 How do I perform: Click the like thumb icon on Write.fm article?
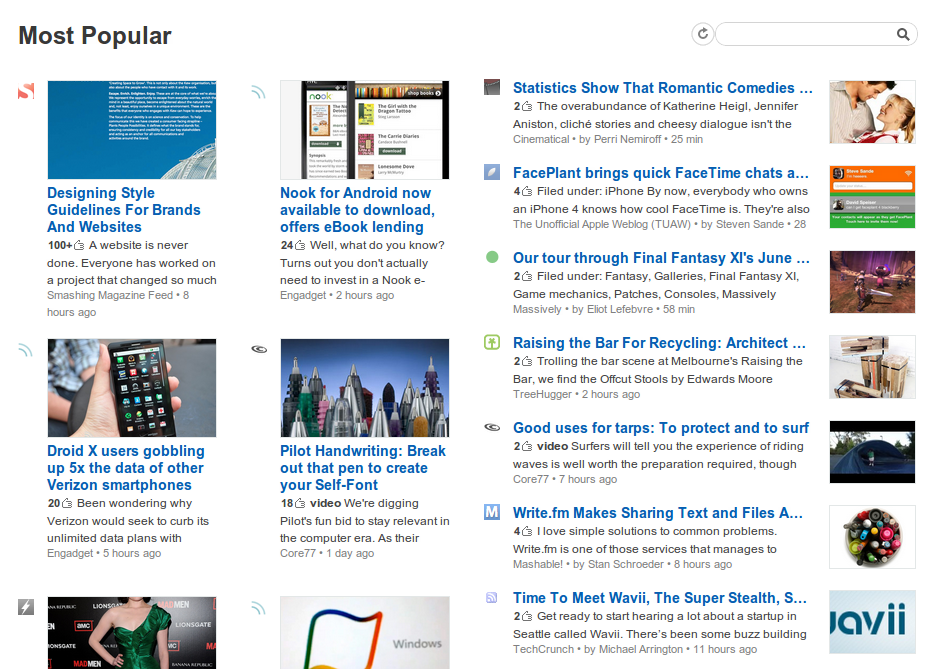pyautogui.click(x=527, y=531)
